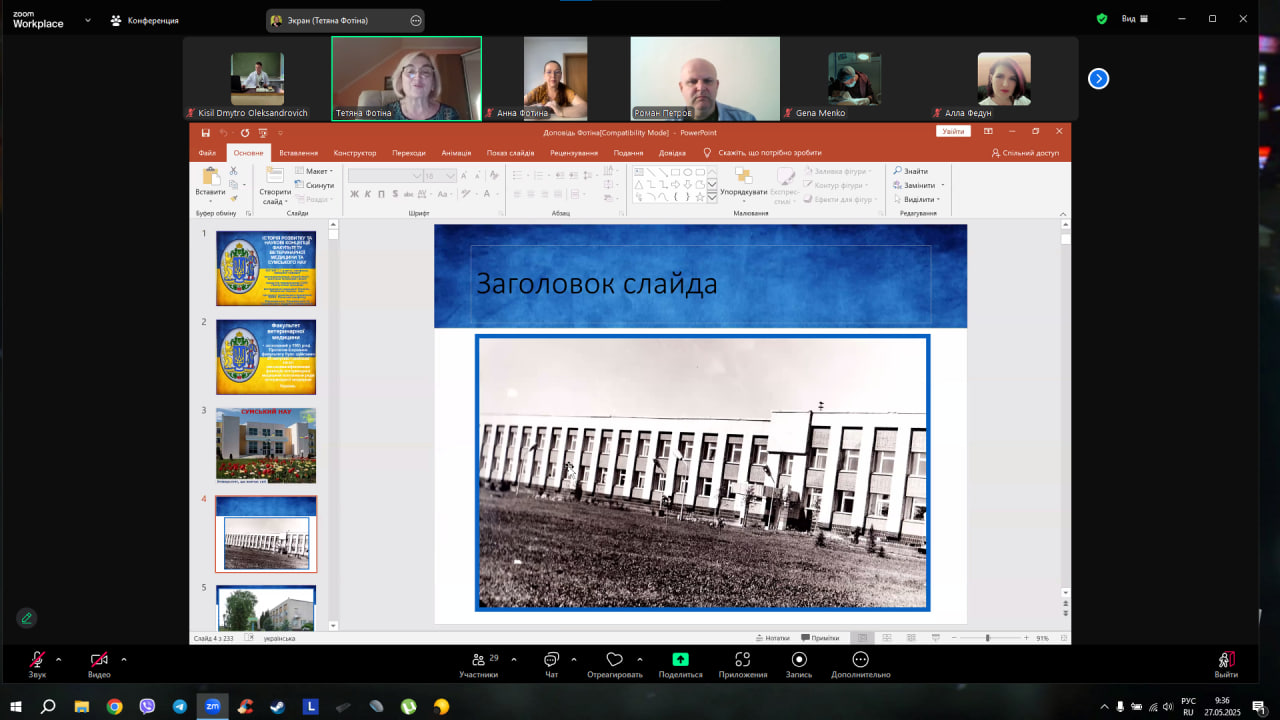Click the Windows Start button
This screenshot has height=720, width=1280.
click(16, 706)
